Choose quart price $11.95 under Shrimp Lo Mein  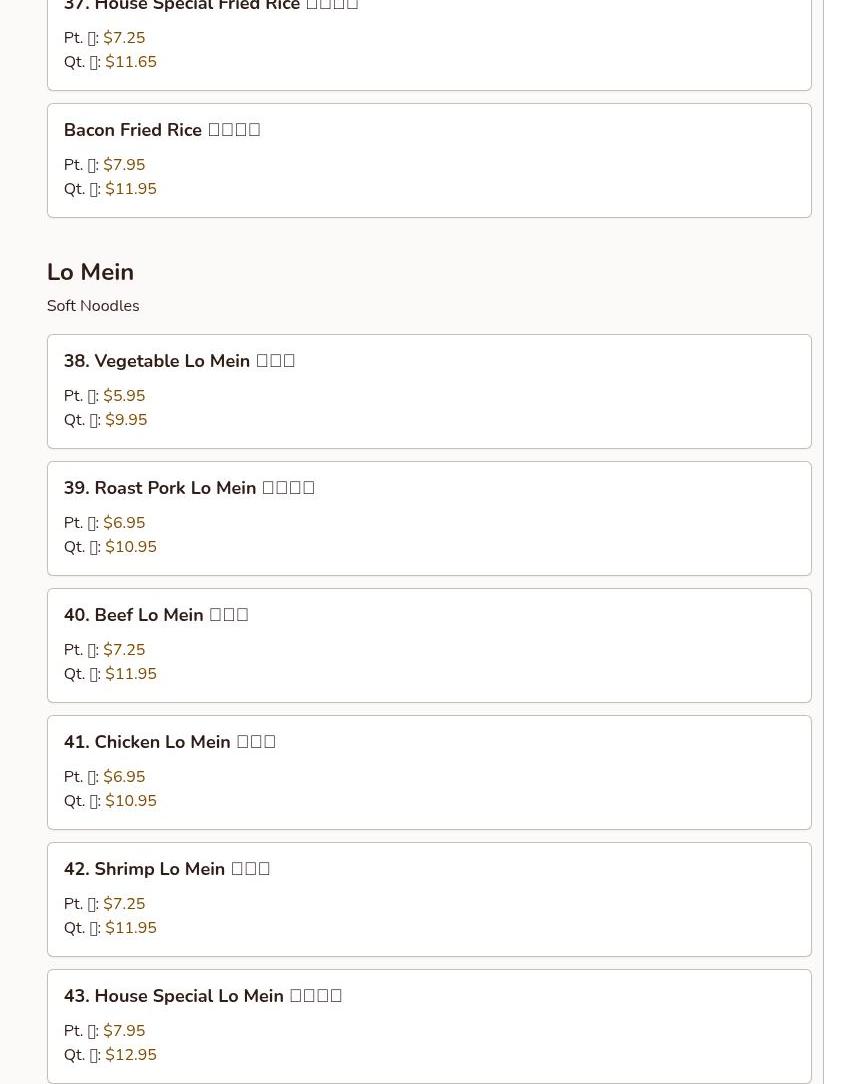(x=131, y=928)
